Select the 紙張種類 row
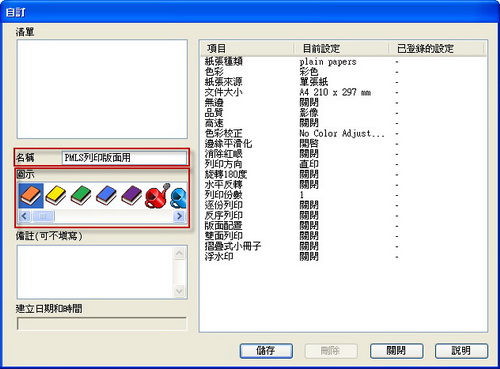The image size is (500, 369). pyautogui.click(x=343, y=62)
